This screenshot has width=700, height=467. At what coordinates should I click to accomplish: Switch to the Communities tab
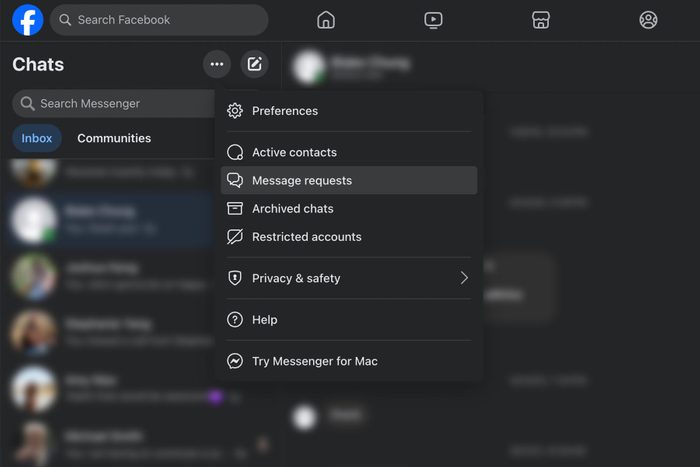tap(114, 138)
